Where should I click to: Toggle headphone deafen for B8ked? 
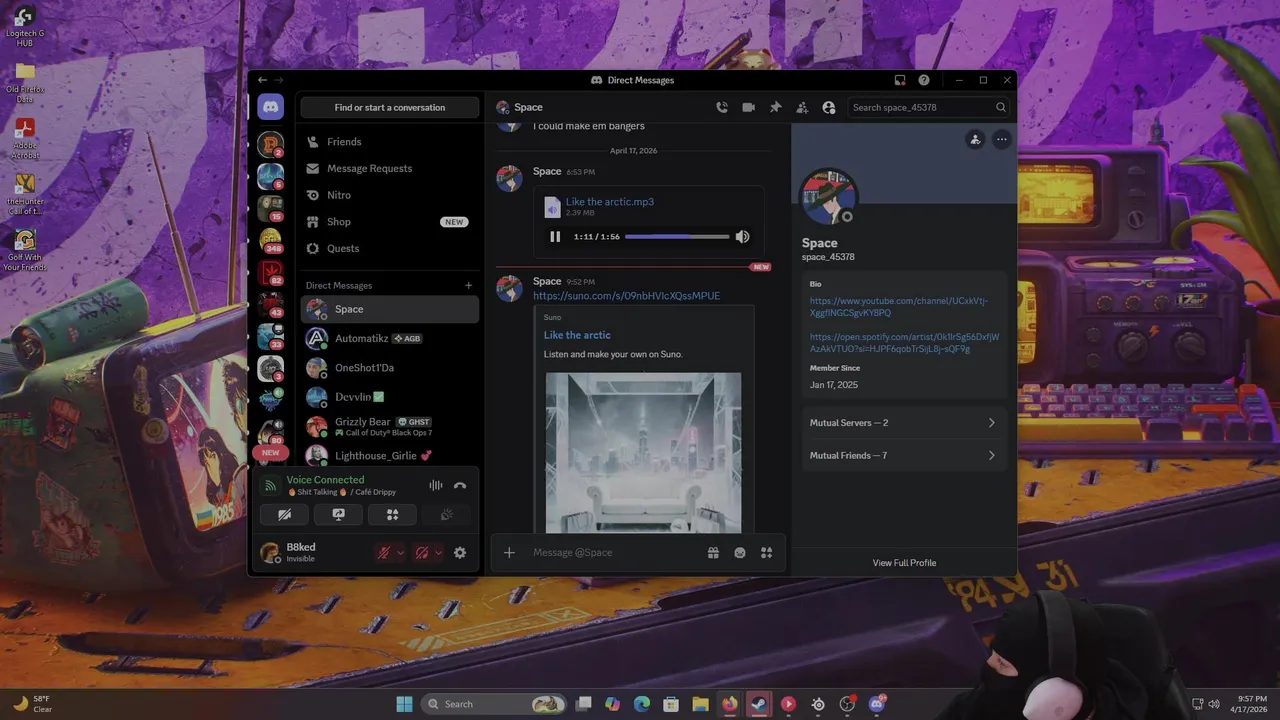(422, 552)
